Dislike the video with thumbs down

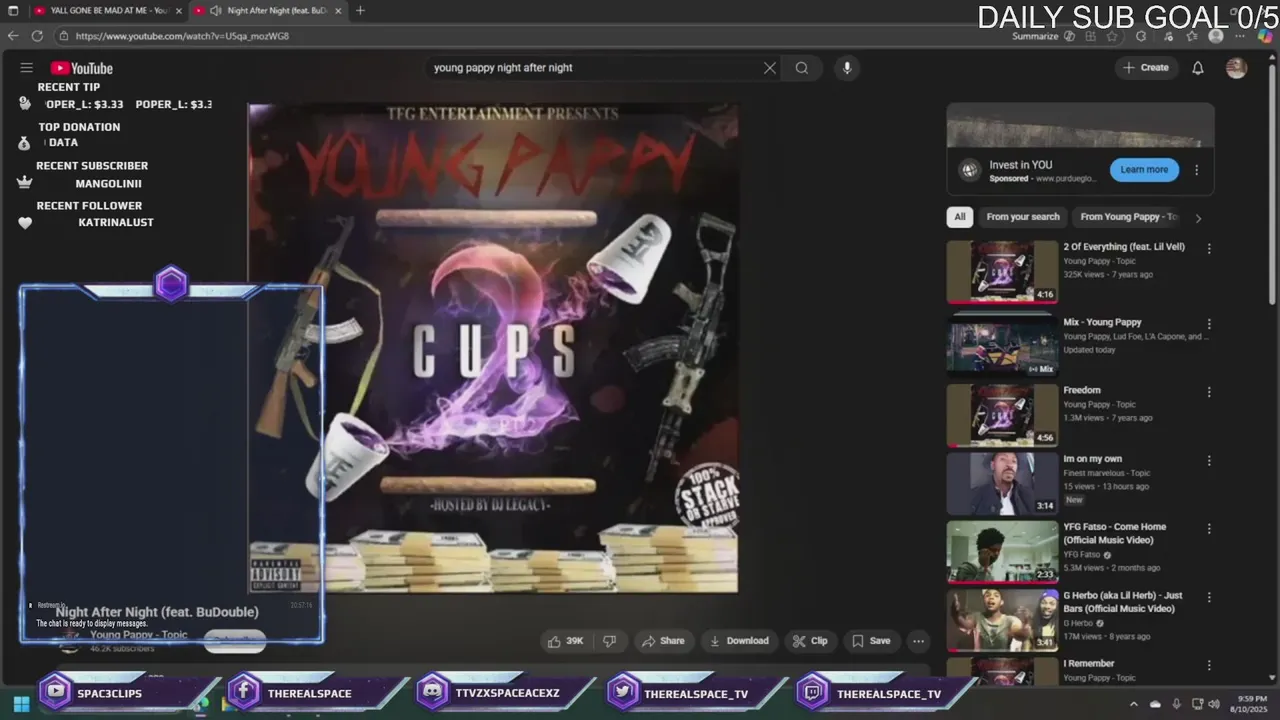(x=610, y=641)
